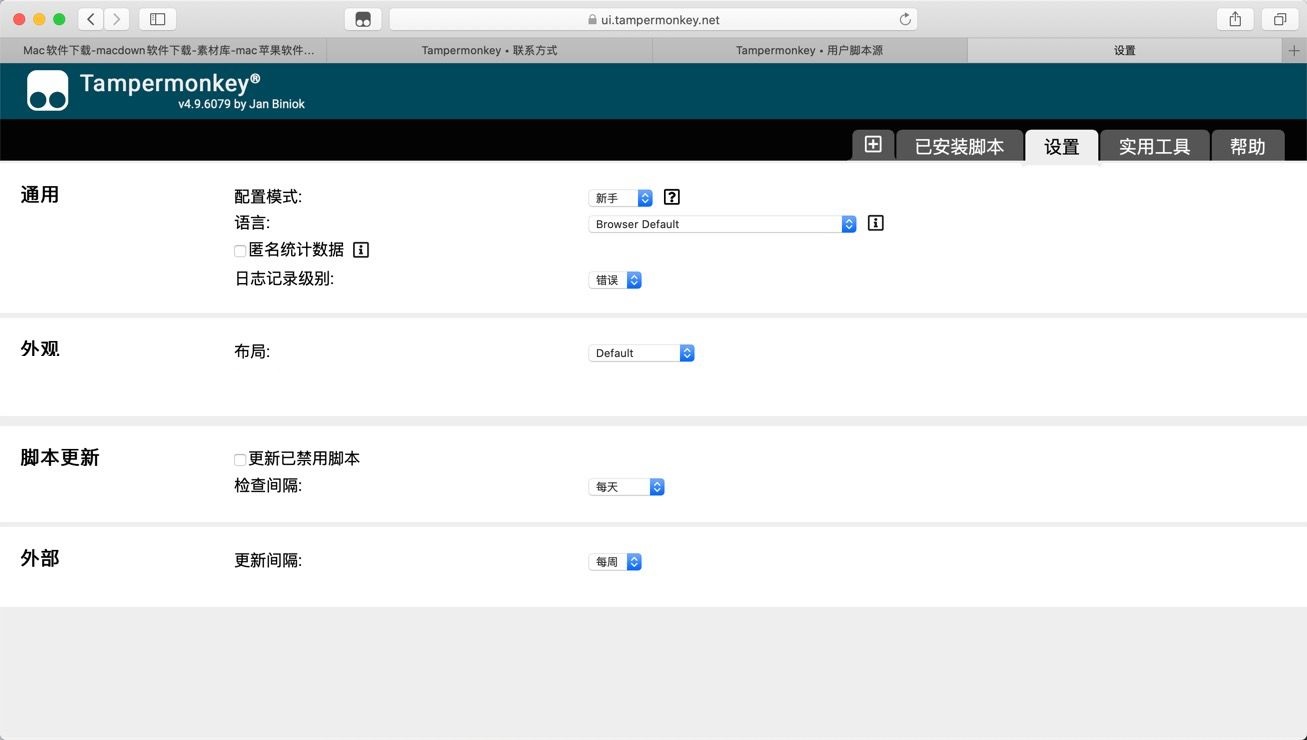This screenshot has width=1307, height=740.
Task: Open the new script creation icon
Action: tap(872, 144)
